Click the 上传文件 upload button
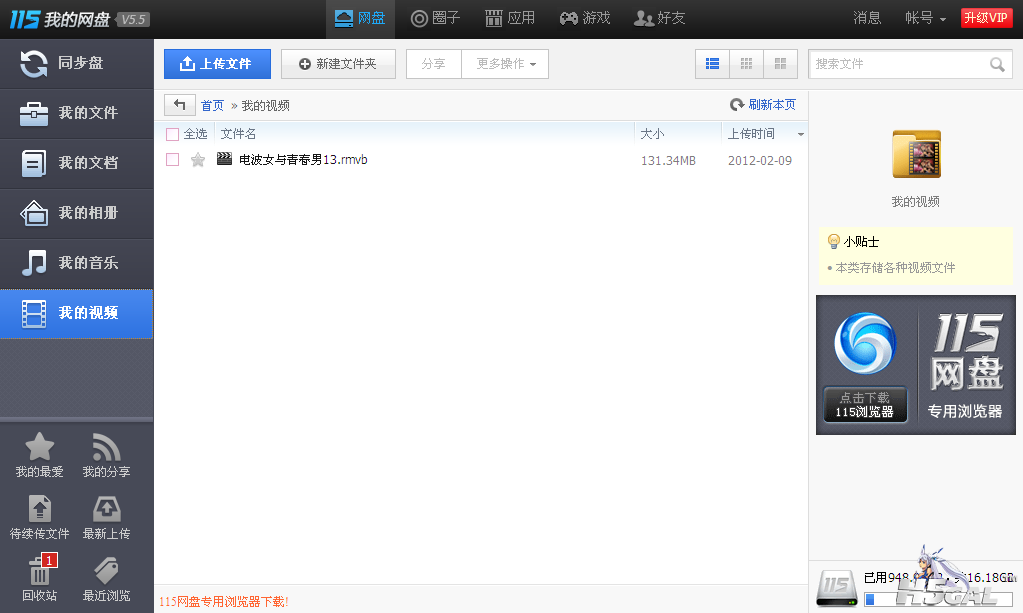Viewport: 1023px width, 613px height. (x=217, y=64)
